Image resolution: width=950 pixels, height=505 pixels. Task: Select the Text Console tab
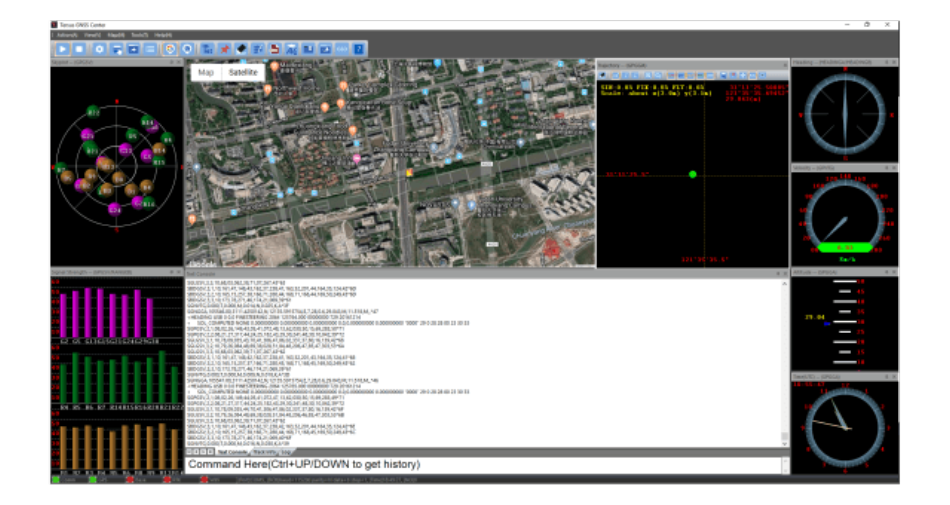(x=231, y=452)
